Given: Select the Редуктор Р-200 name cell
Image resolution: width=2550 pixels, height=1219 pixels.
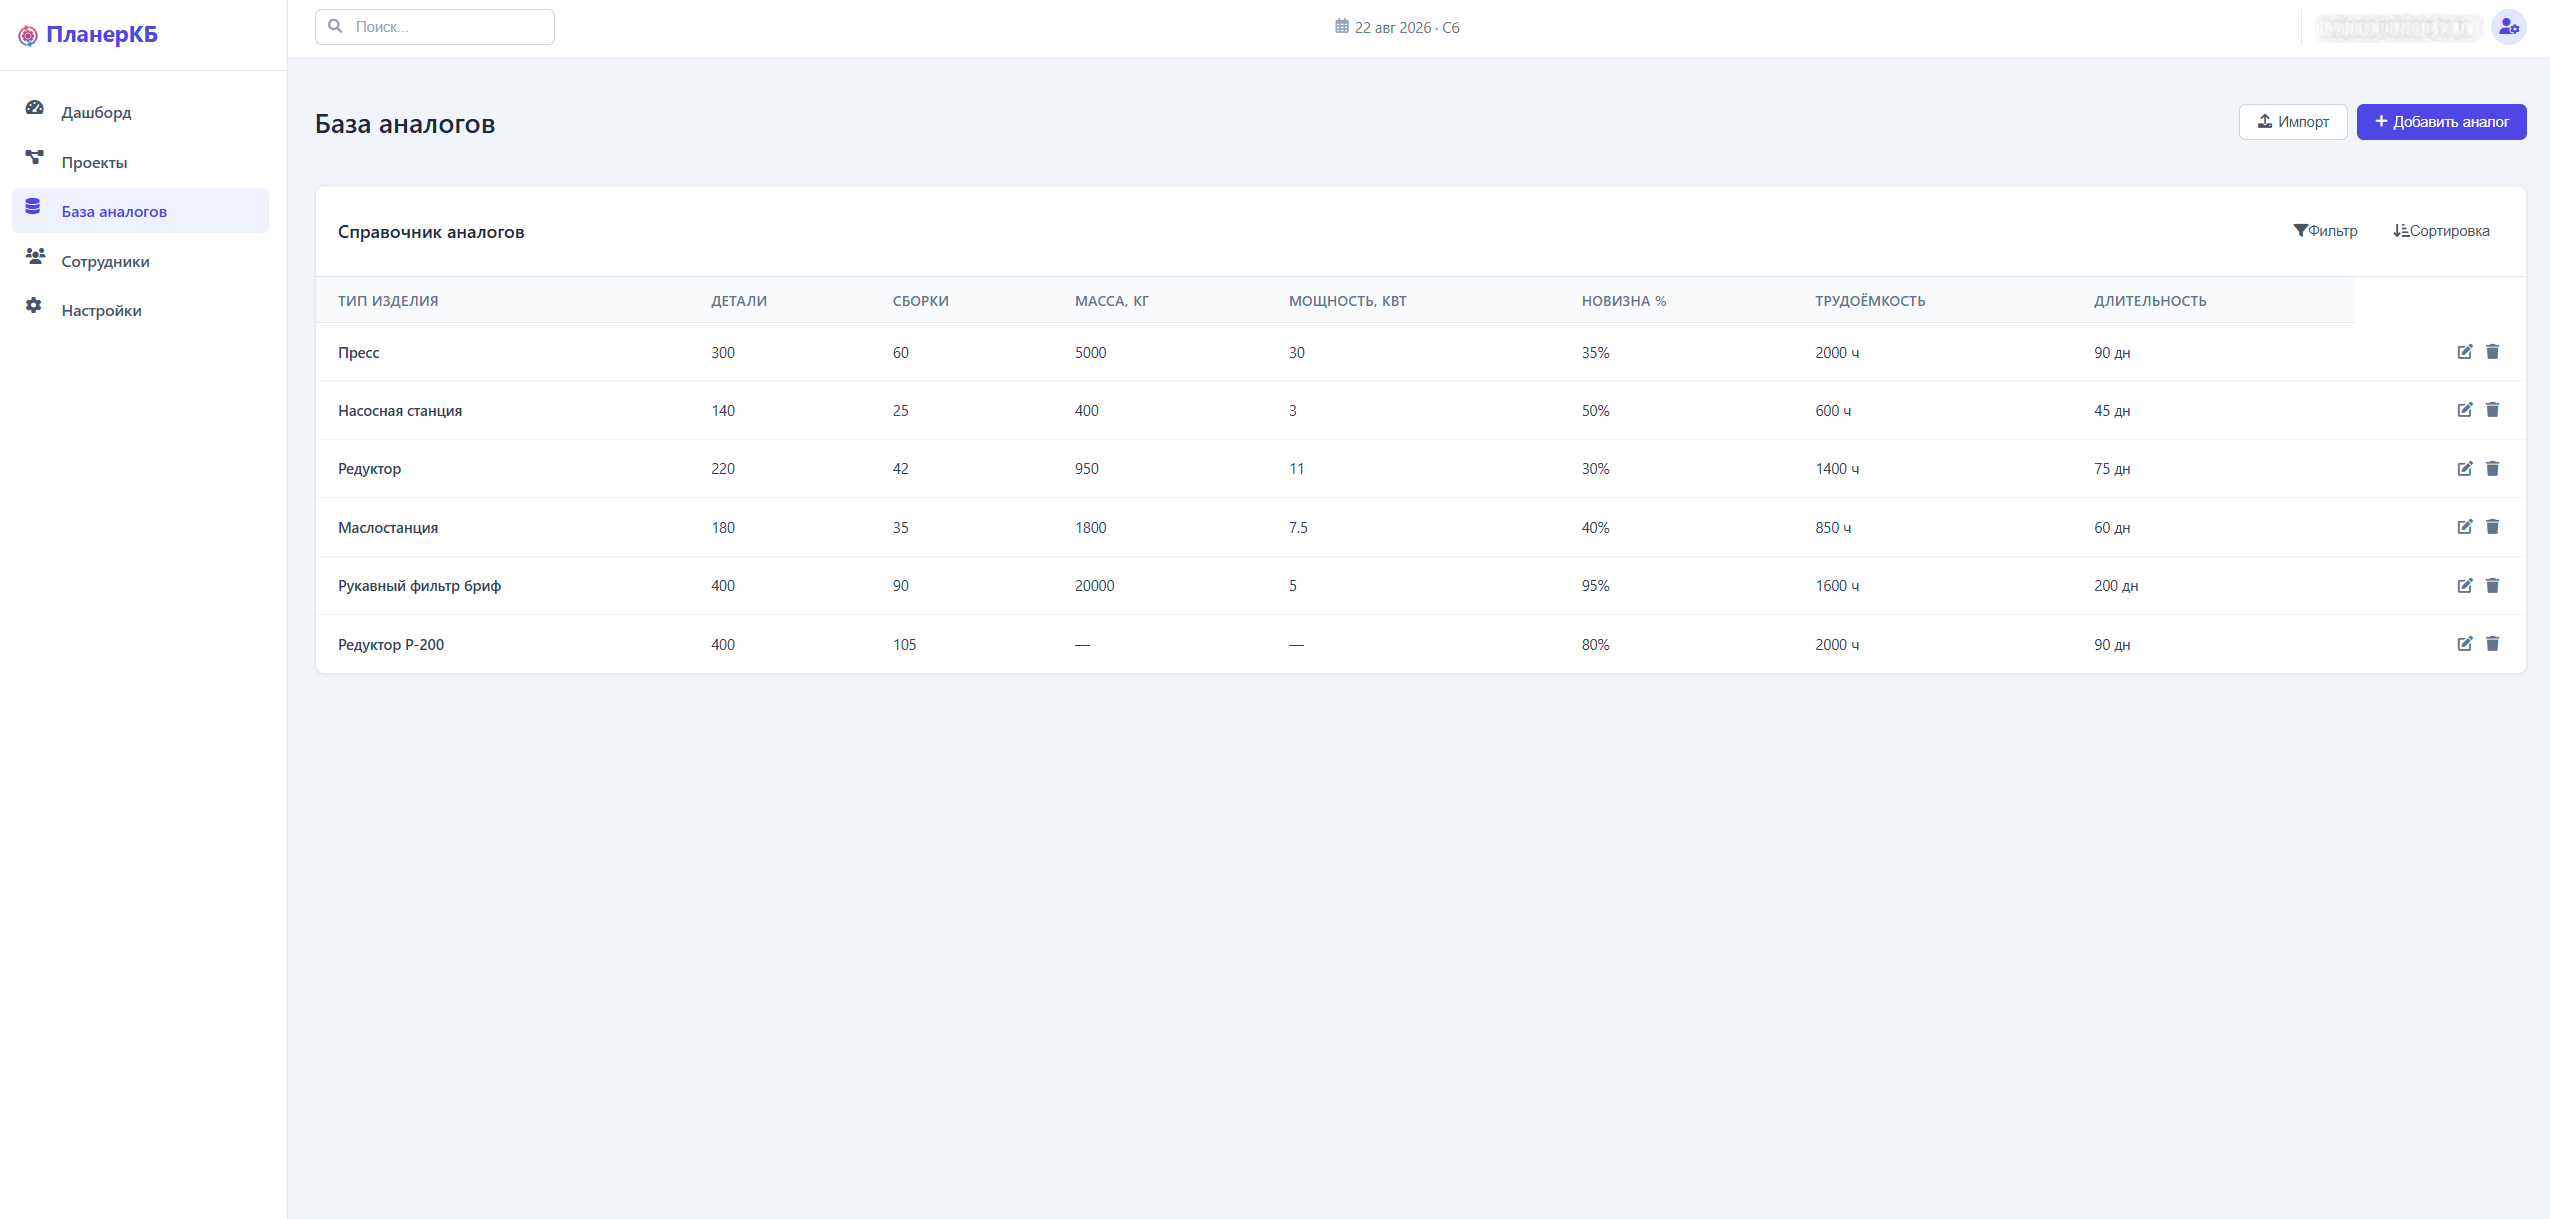Looking at the screenshot, I should click(x=391, y=645).
